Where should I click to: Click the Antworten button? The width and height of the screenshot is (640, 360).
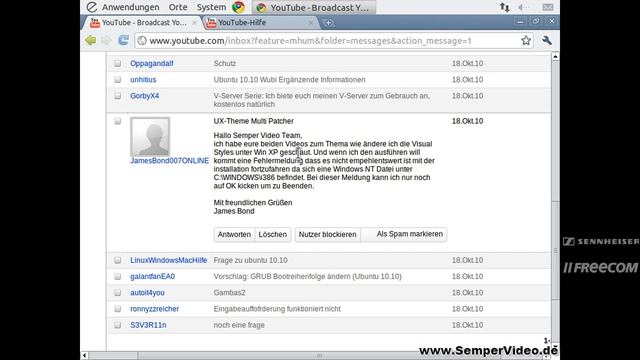coord(234,234)
